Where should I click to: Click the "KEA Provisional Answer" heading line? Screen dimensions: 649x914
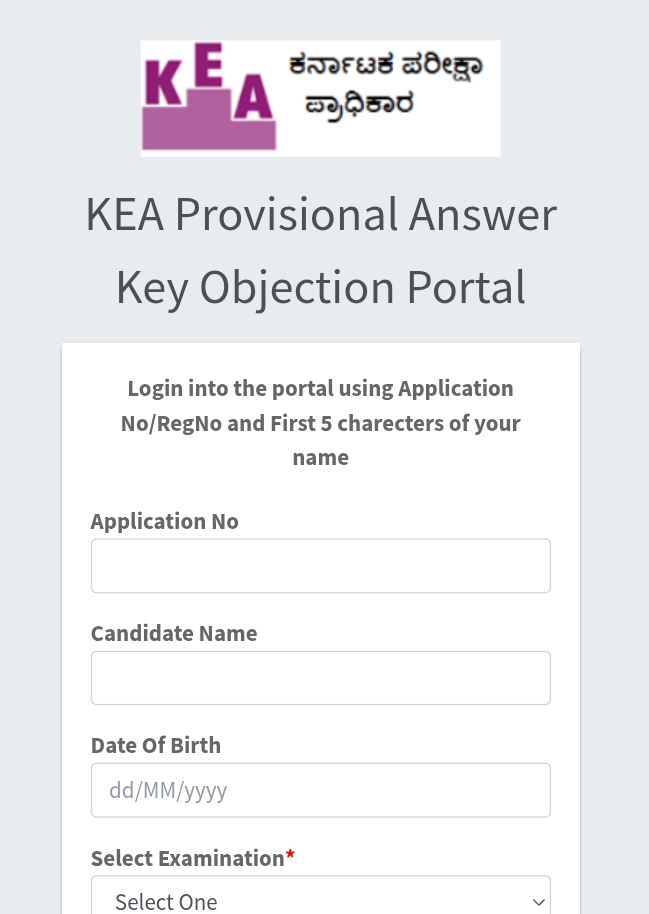321,214
